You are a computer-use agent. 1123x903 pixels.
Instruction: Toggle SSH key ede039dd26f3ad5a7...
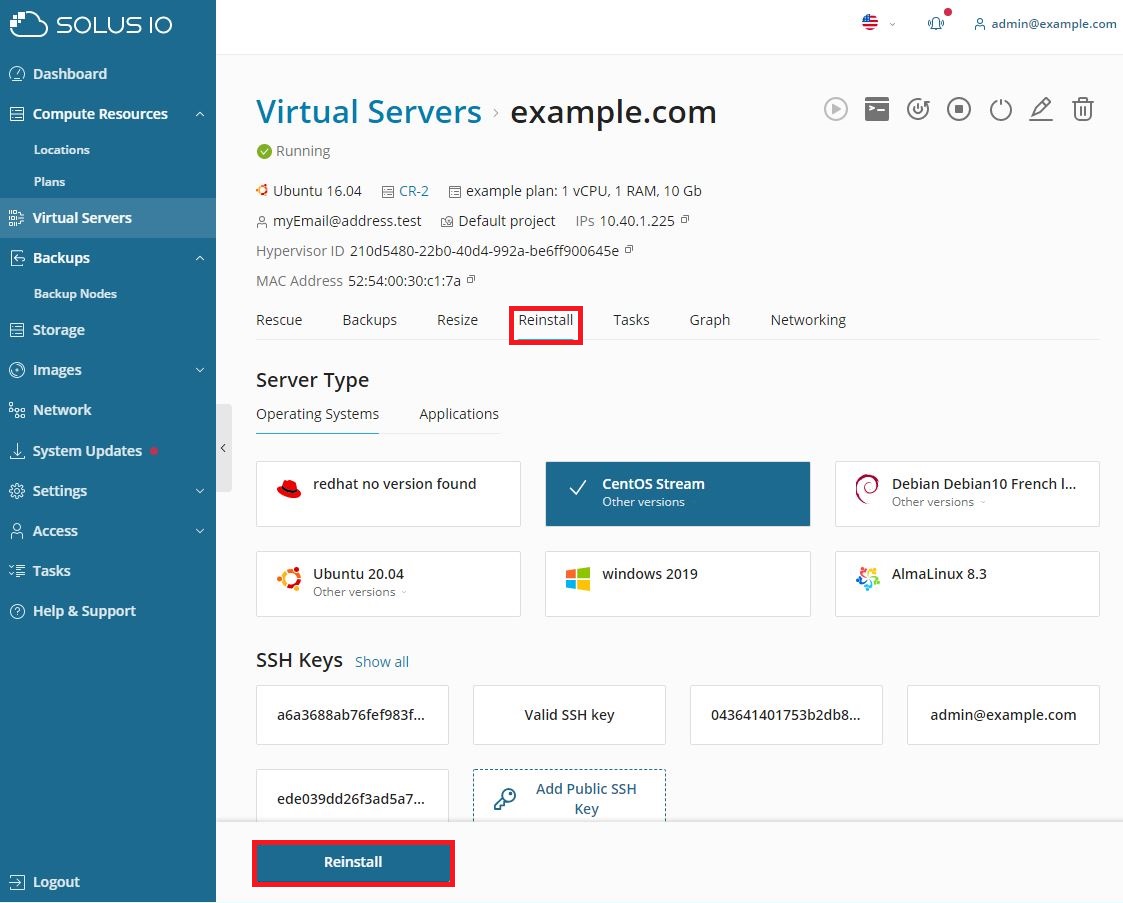(x=352, y=796)
